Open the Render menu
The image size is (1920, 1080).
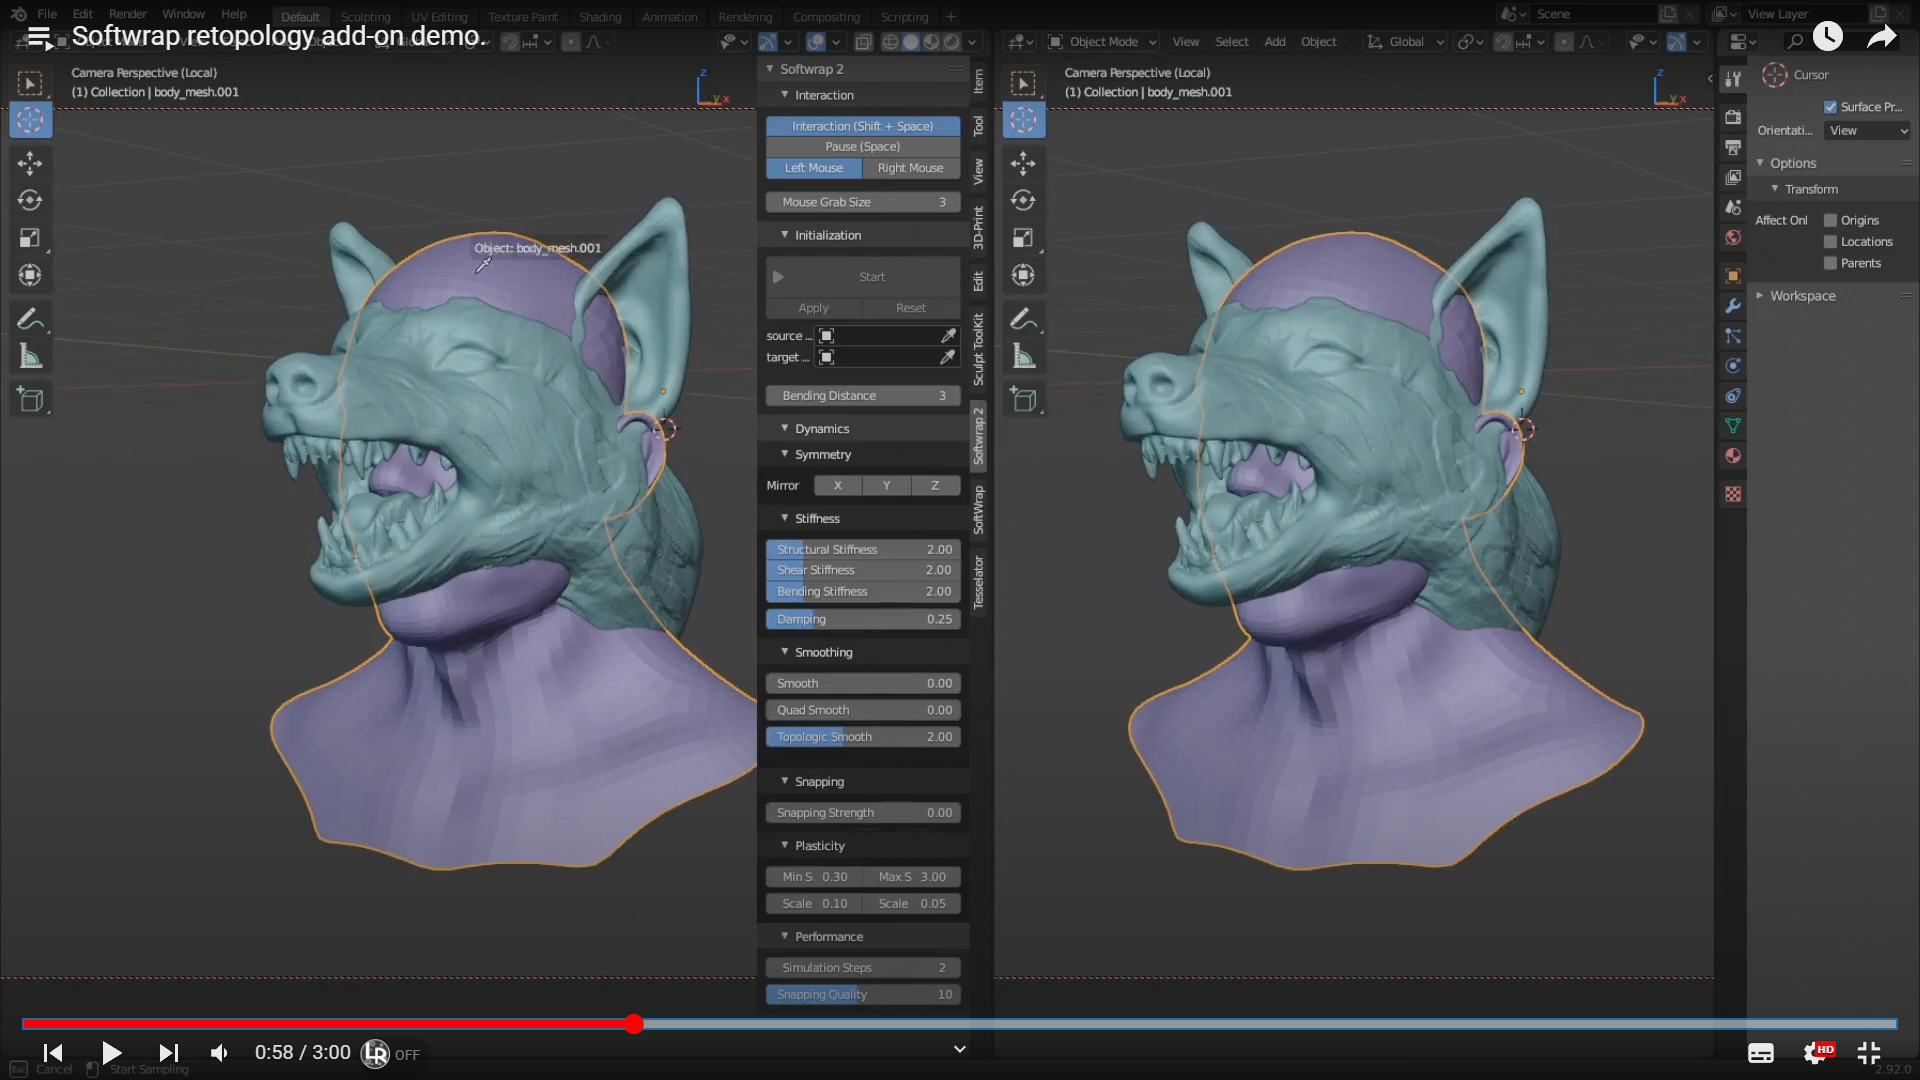tap(127, 14)
